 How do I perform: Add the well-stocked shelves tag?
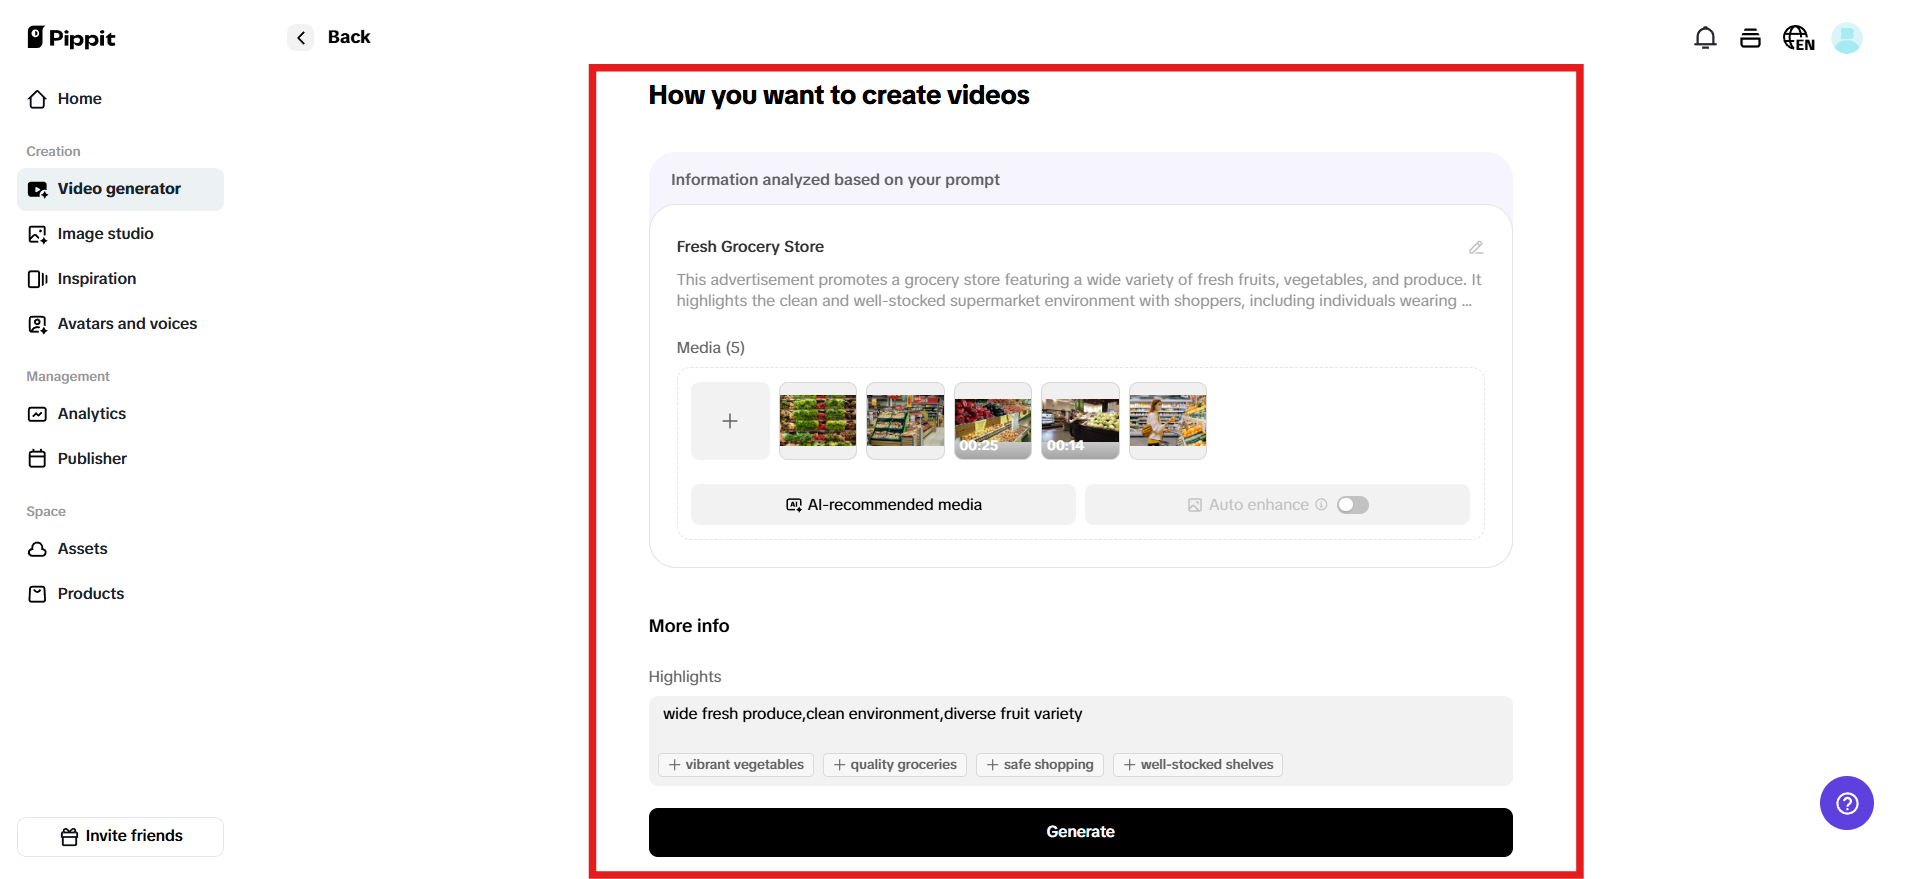[1198, 765]
